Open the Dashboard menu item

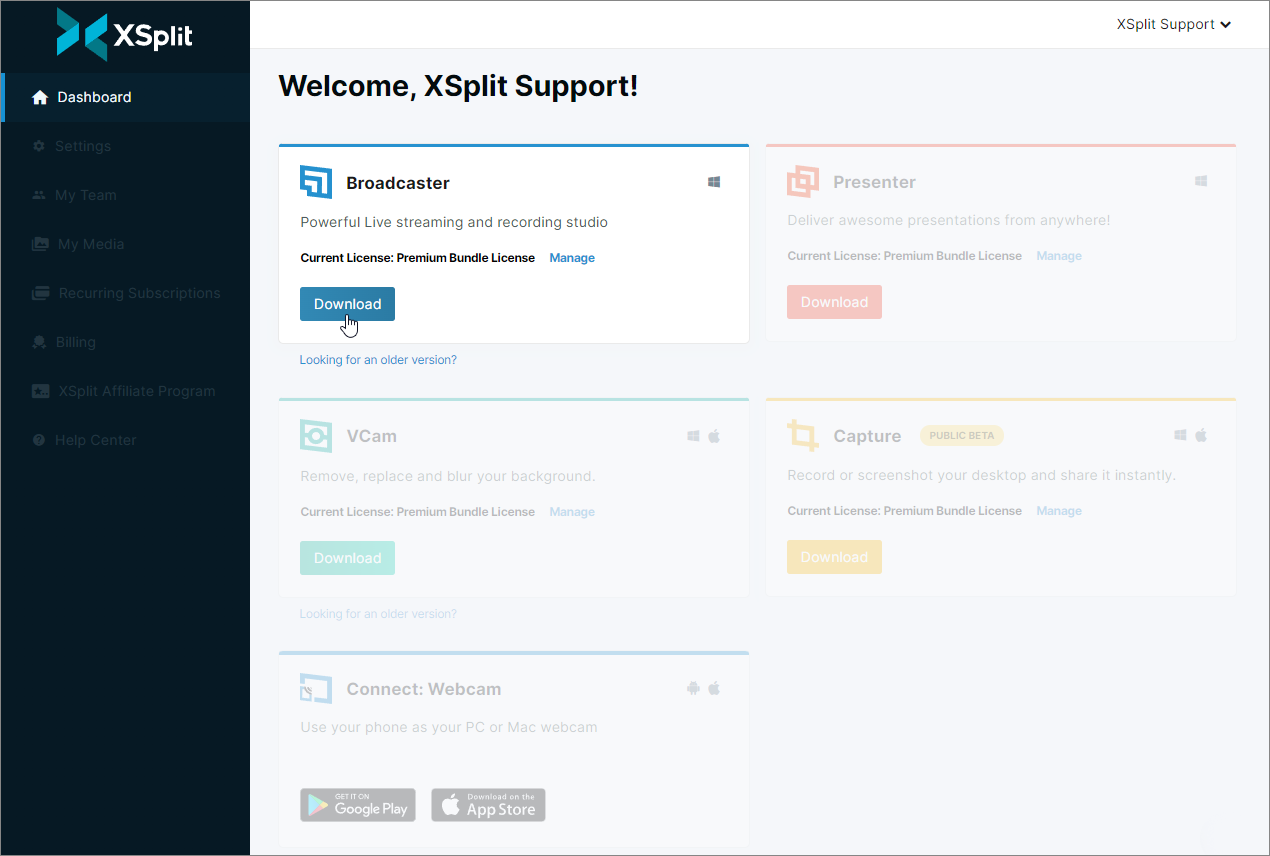point(125,97)
